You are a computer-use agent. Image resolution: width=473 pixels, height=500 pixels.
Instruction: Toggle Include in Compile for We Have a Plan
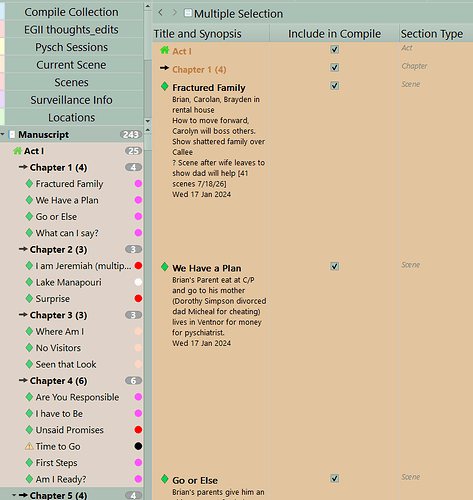[x=335, y=266]
